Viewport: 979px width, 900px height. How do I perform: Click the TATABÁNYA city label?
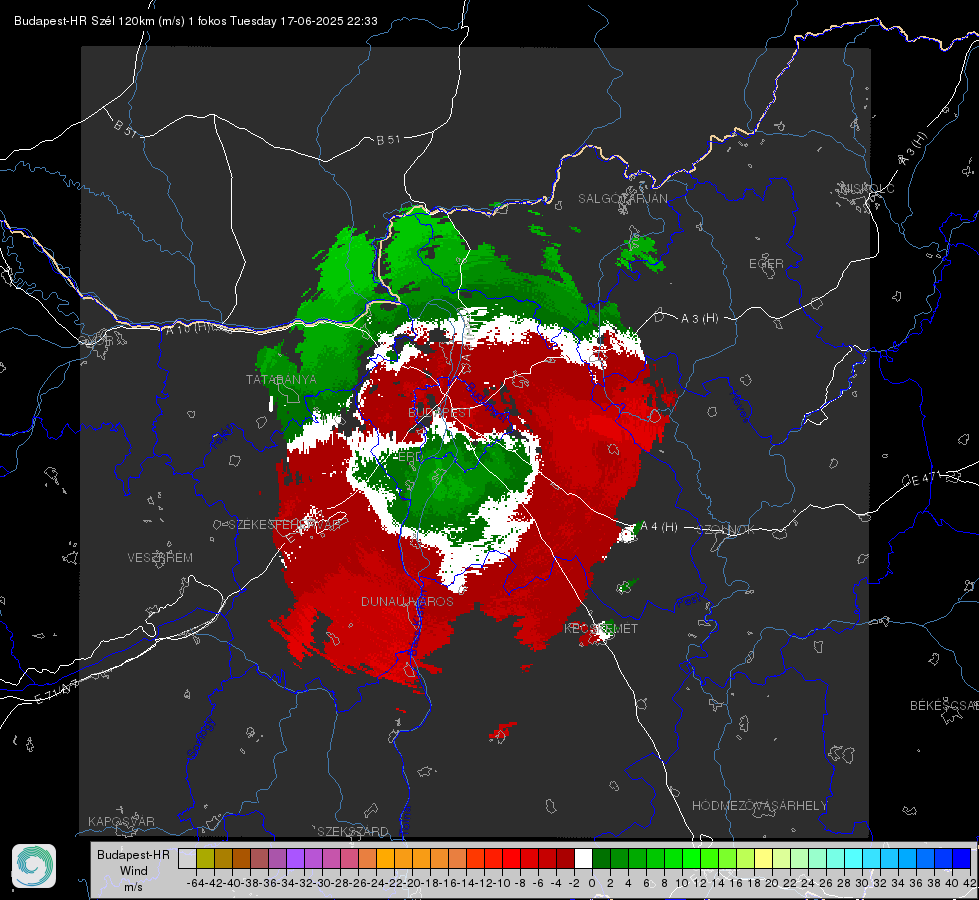281,380
